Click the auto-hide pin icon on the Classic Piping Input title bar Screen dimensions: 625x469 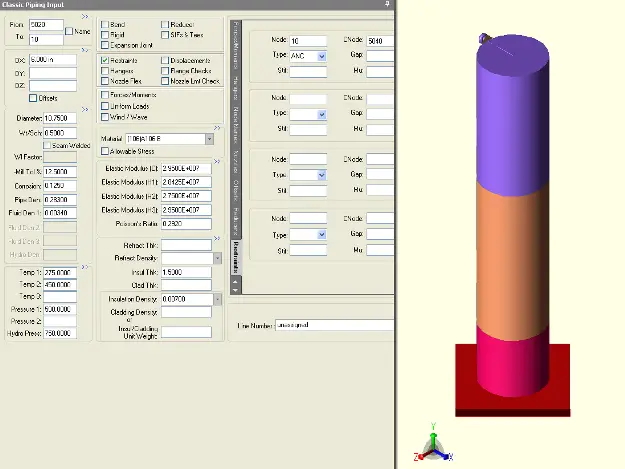(x=388, y=5)
